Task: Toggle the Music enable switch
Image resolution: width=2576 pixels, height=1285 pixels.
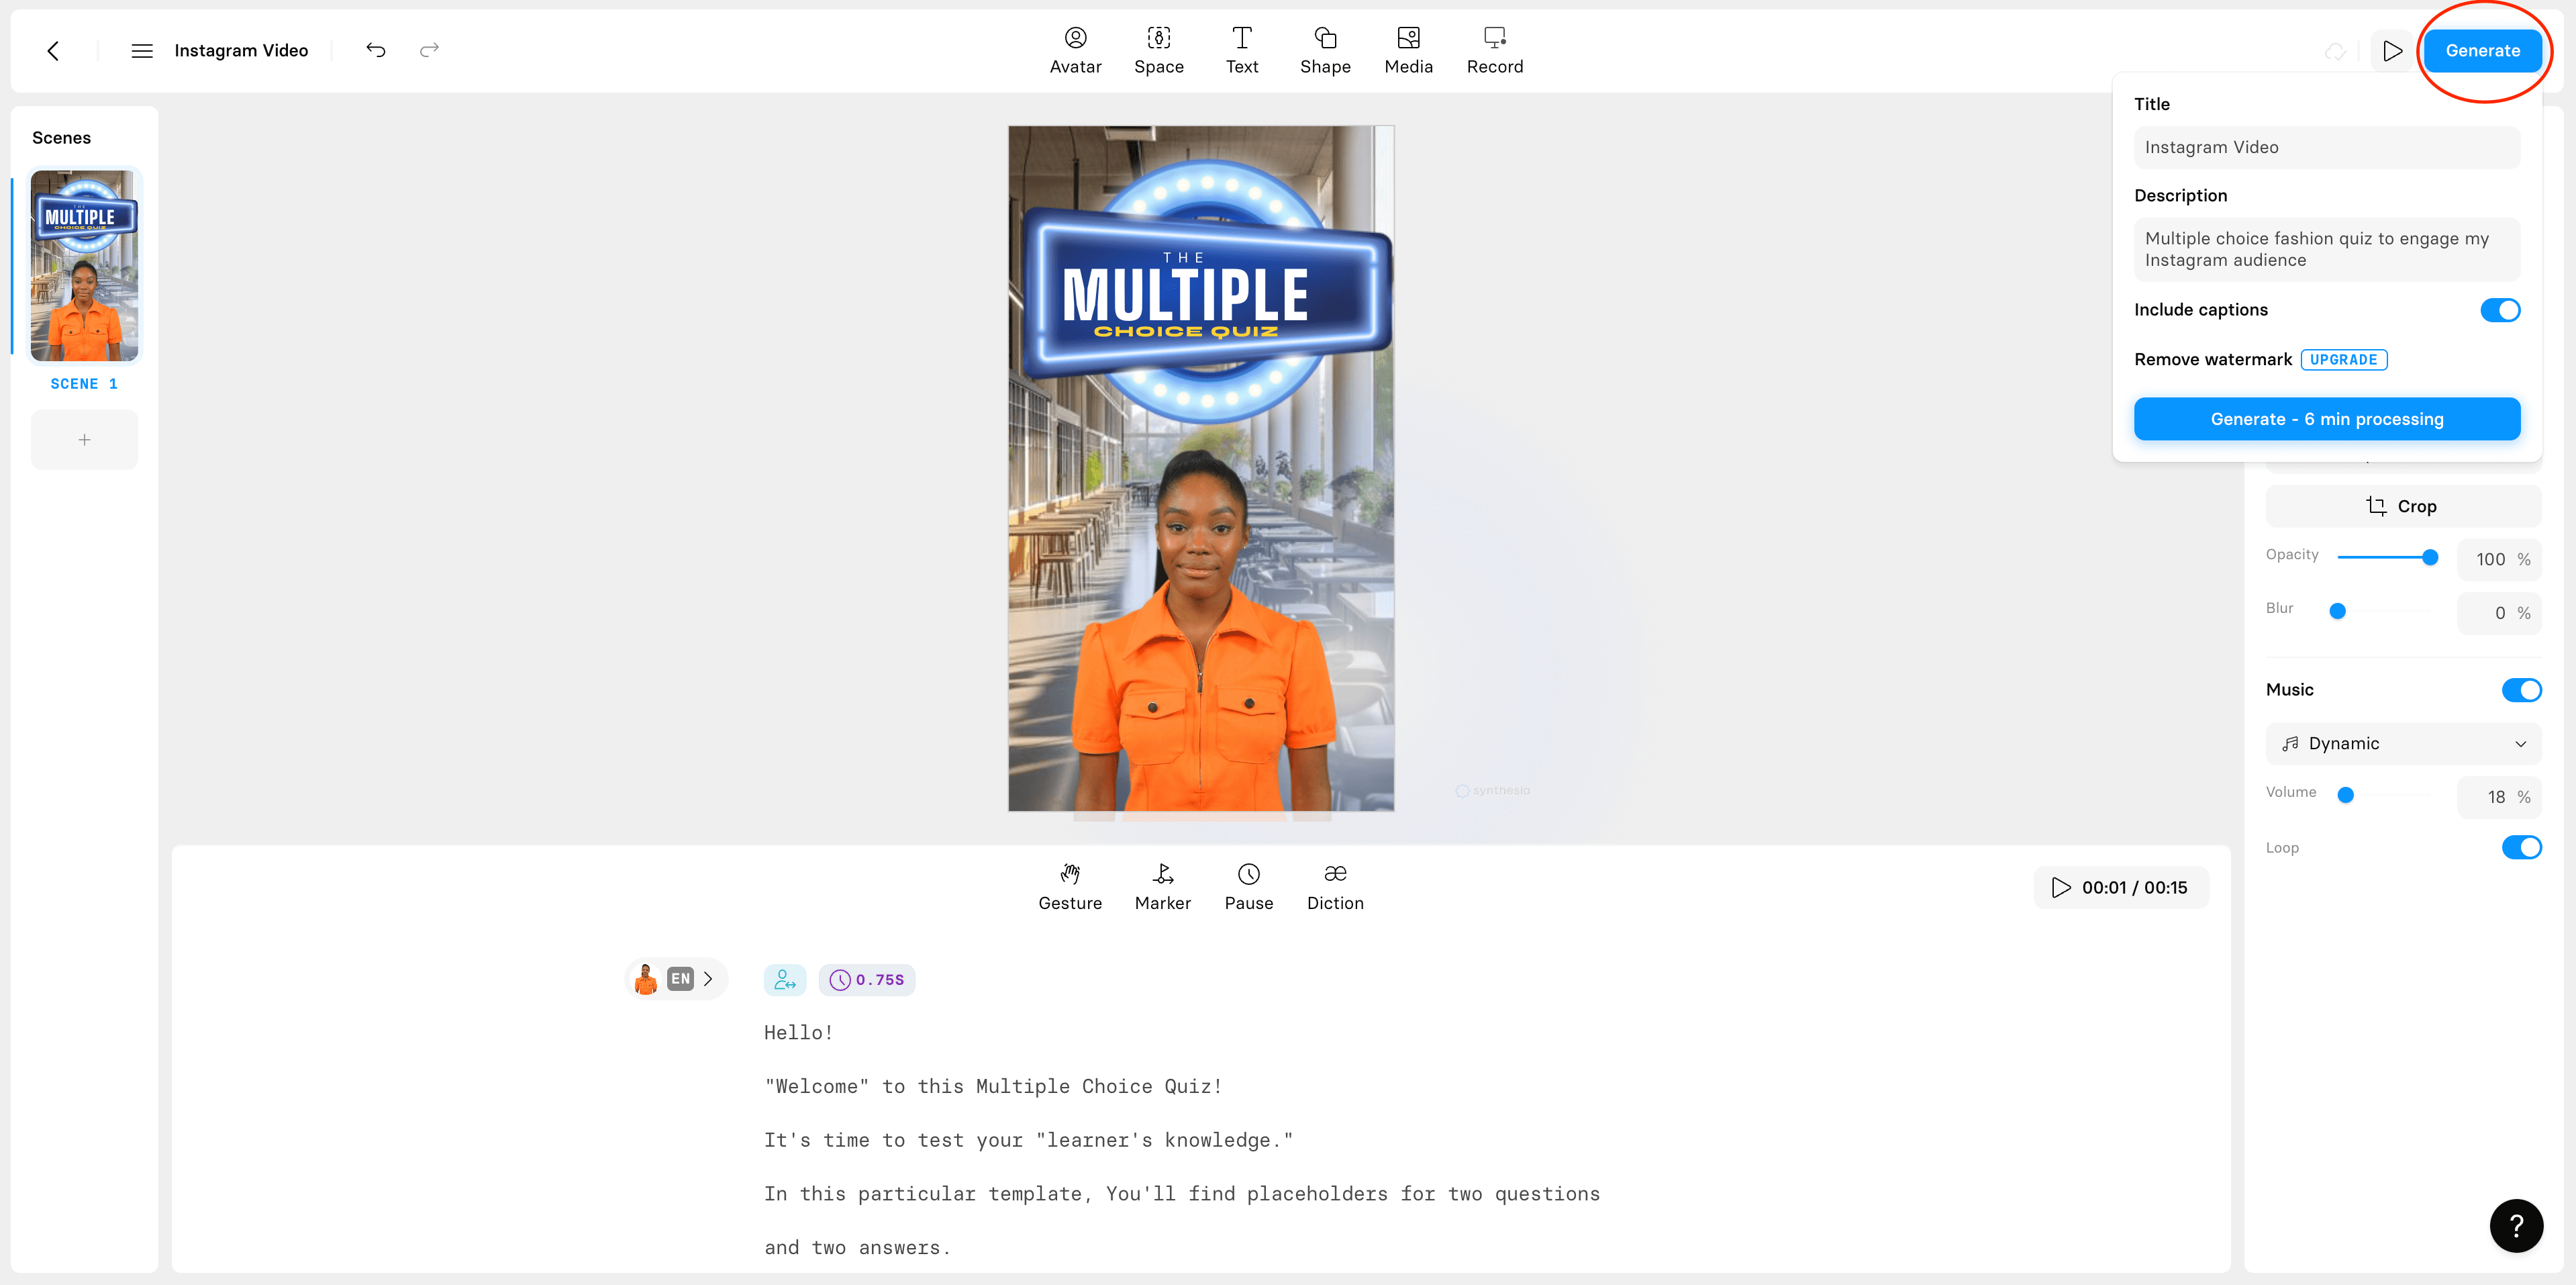Action: coord(2524,689)
